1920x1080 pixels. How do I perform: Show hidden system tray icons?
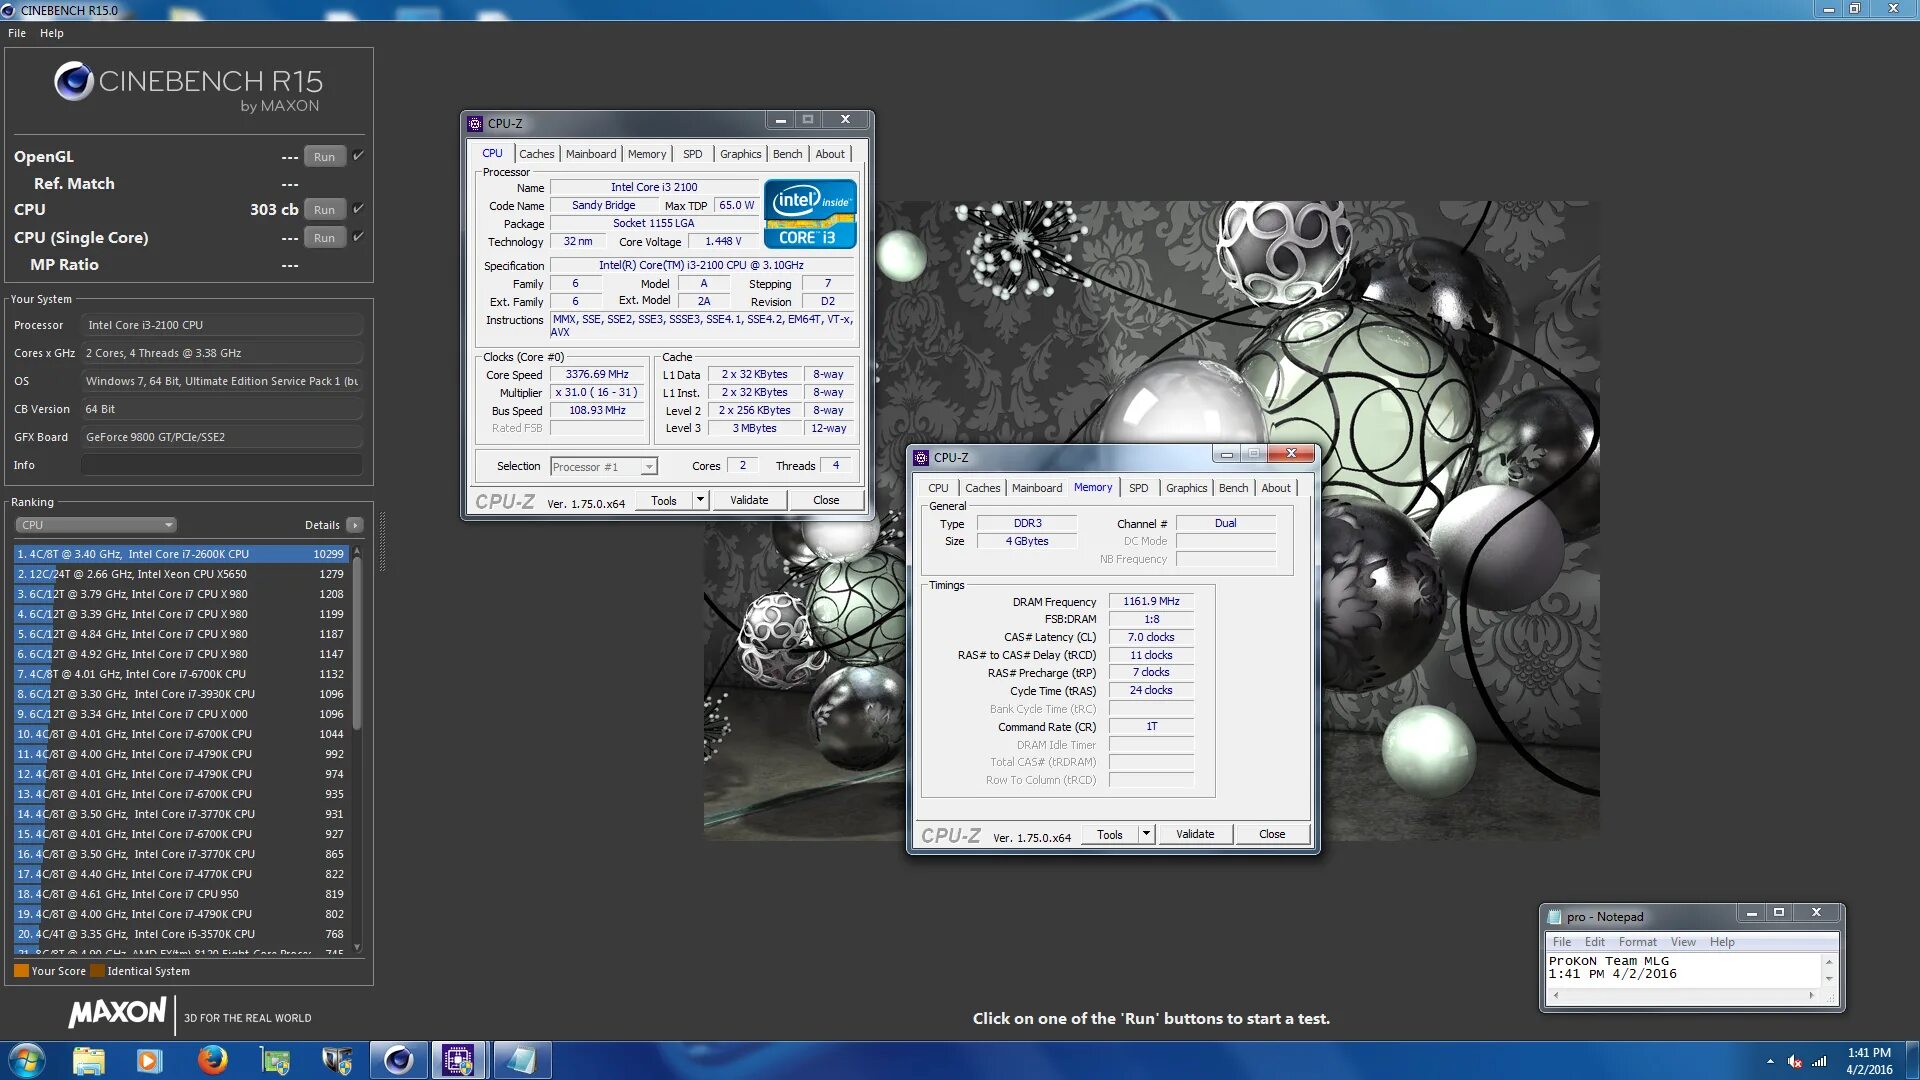coord(1770,1061)
